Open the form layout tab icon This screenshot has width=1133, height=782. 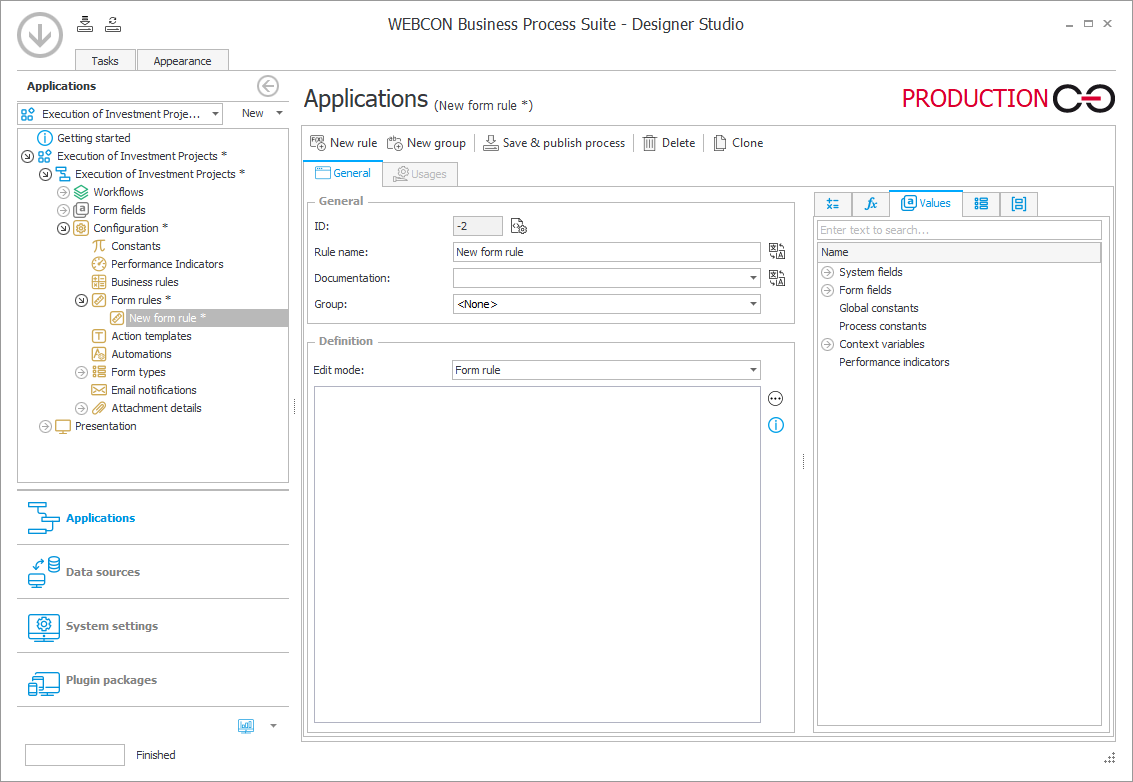pos(1019,204)
